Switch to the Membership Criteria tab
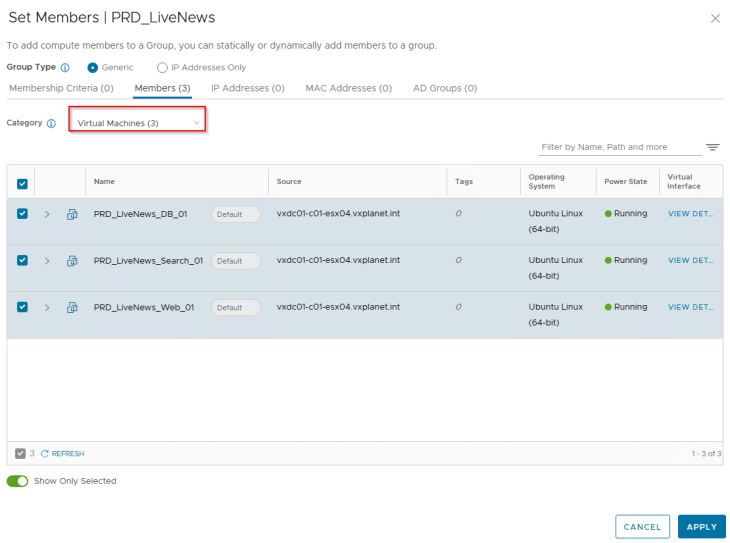 click(x=61, y=88)
